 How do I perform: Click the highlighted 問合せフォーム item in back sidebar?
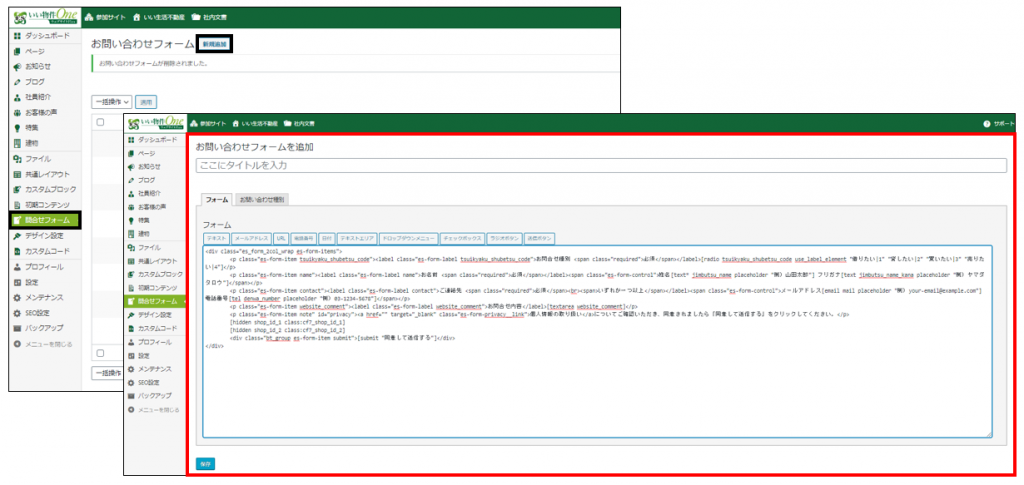click(50, 219)
